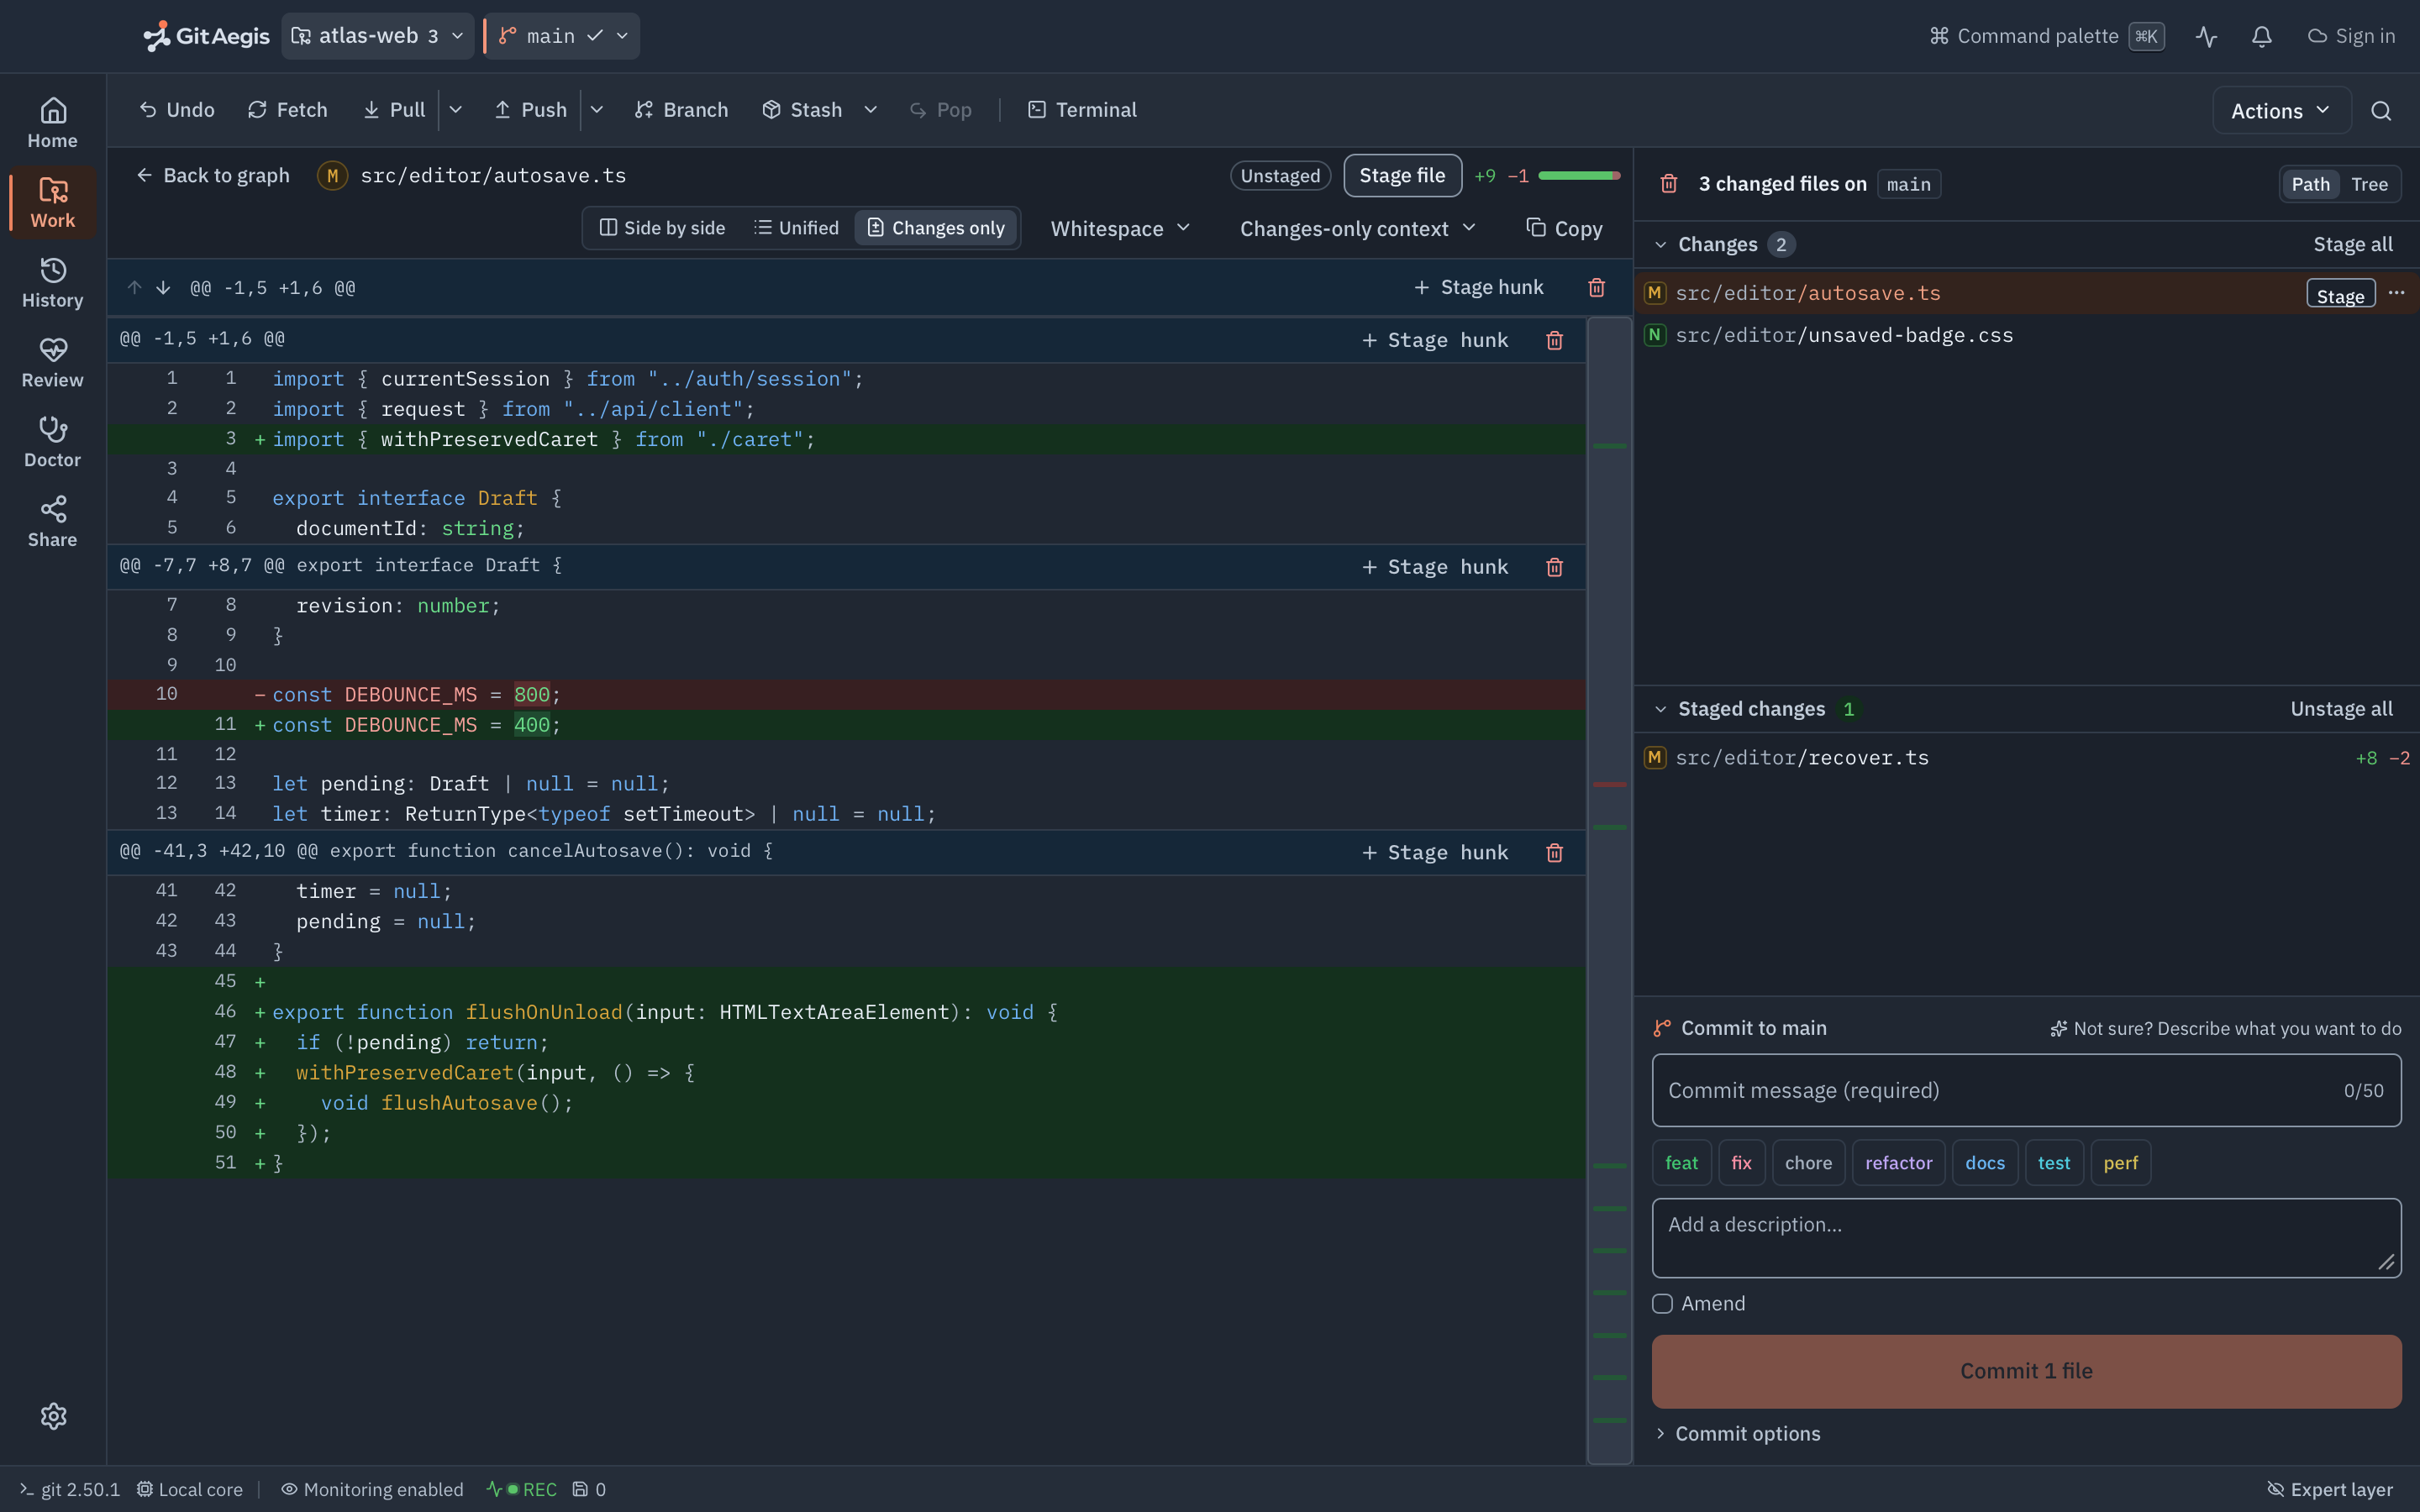Open Command palette

pyautogui.click(x=2047, y=37)
